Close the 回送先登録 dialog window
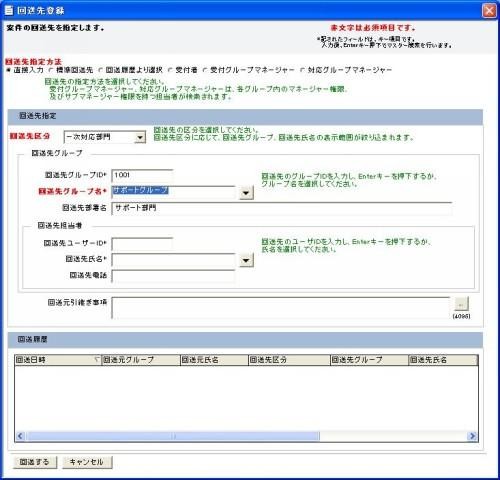The height and width of the screenshot is (480, 500). coord(489,10)
